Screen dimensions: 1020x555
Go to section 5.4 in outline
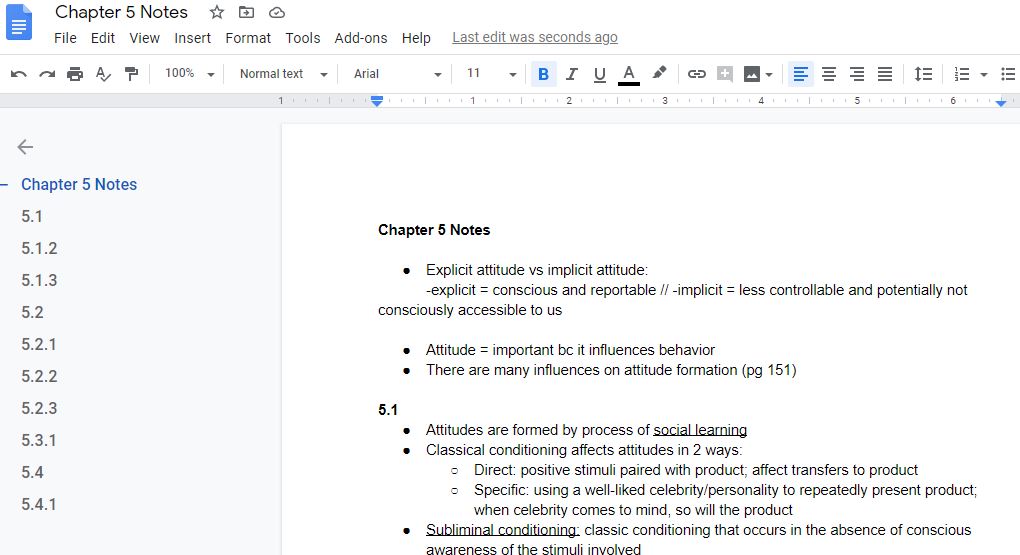[x=33, y=472]
